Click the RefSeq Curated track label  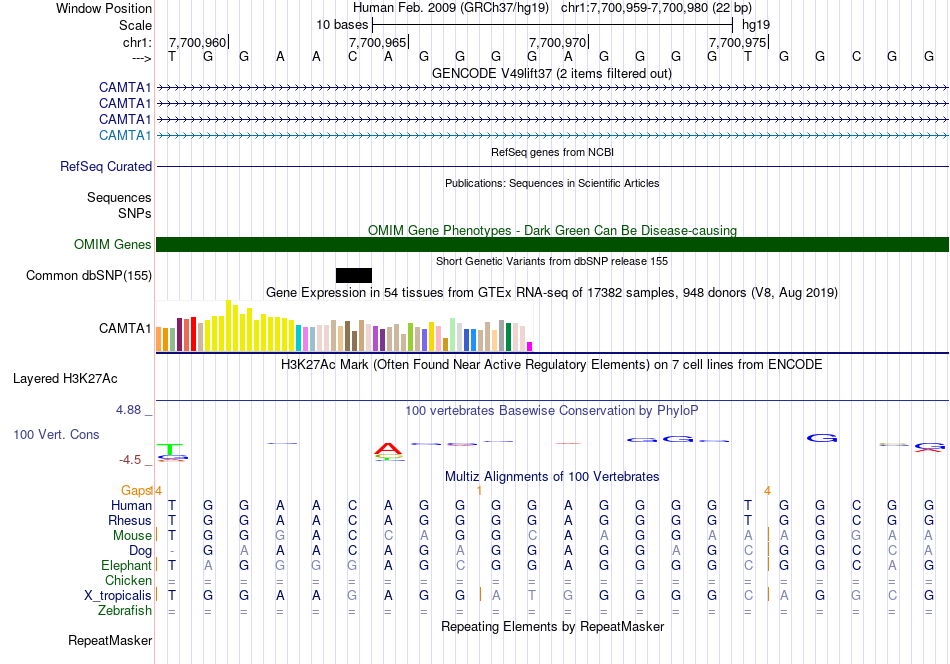pyautogui.click(x=106, y=166)
